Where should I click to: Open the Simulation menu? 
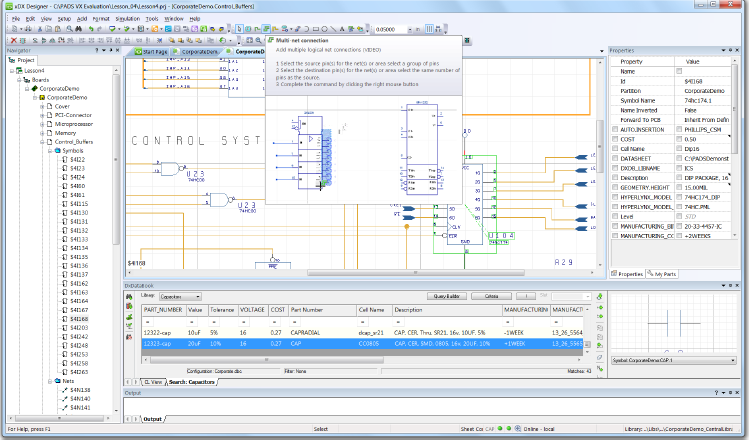127,18
